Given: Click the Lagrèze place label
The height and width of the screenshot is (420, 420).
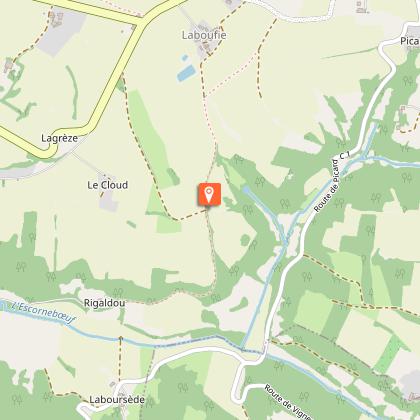Looking at the screenshot, I should tap(59, 138).
